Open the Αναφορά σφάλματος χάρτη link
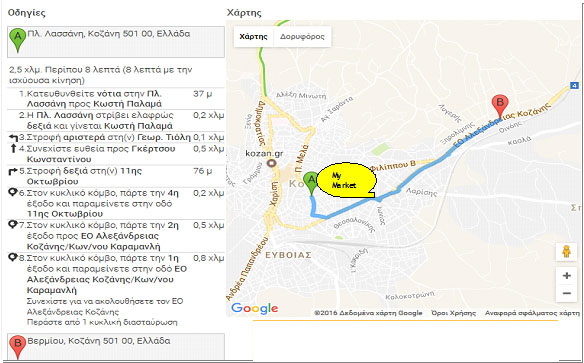The image size is (584, 363). point(532,313)
